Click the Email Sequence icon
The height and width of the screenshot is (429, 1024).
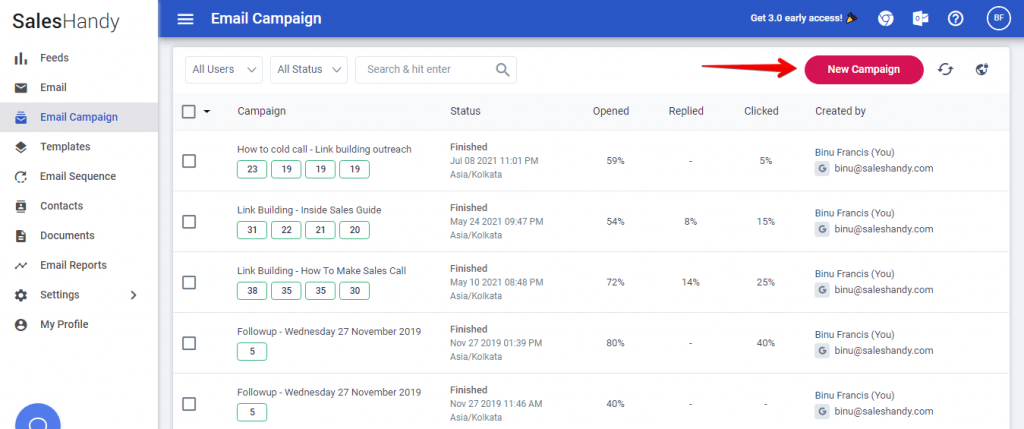[x=21, y=176]
